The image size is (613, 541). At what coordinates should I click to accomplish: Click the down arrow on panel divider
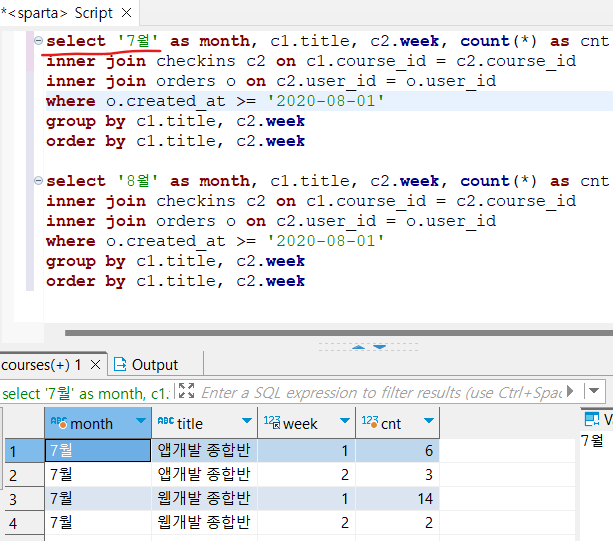pyautogui.click(x=379, y=347)
